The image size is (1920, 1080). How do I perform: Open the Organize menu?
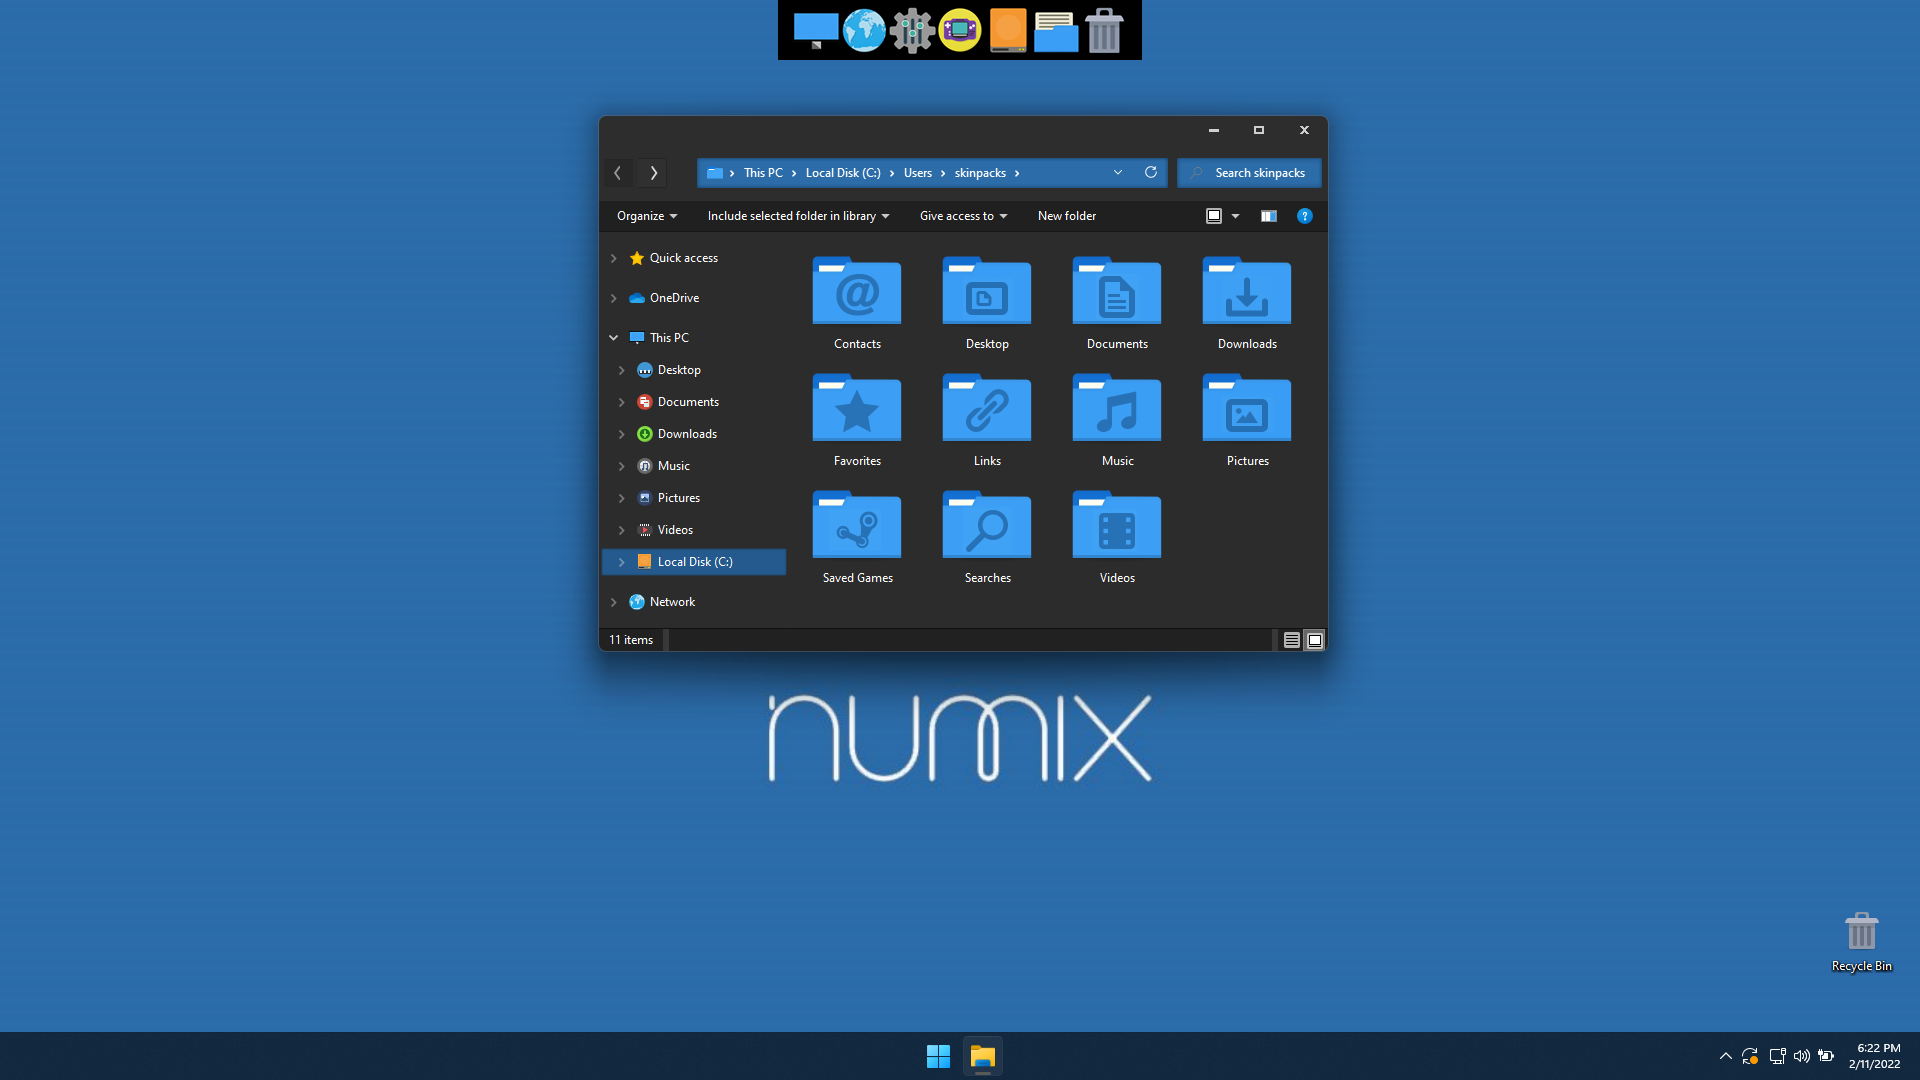[x=646, y=216]
